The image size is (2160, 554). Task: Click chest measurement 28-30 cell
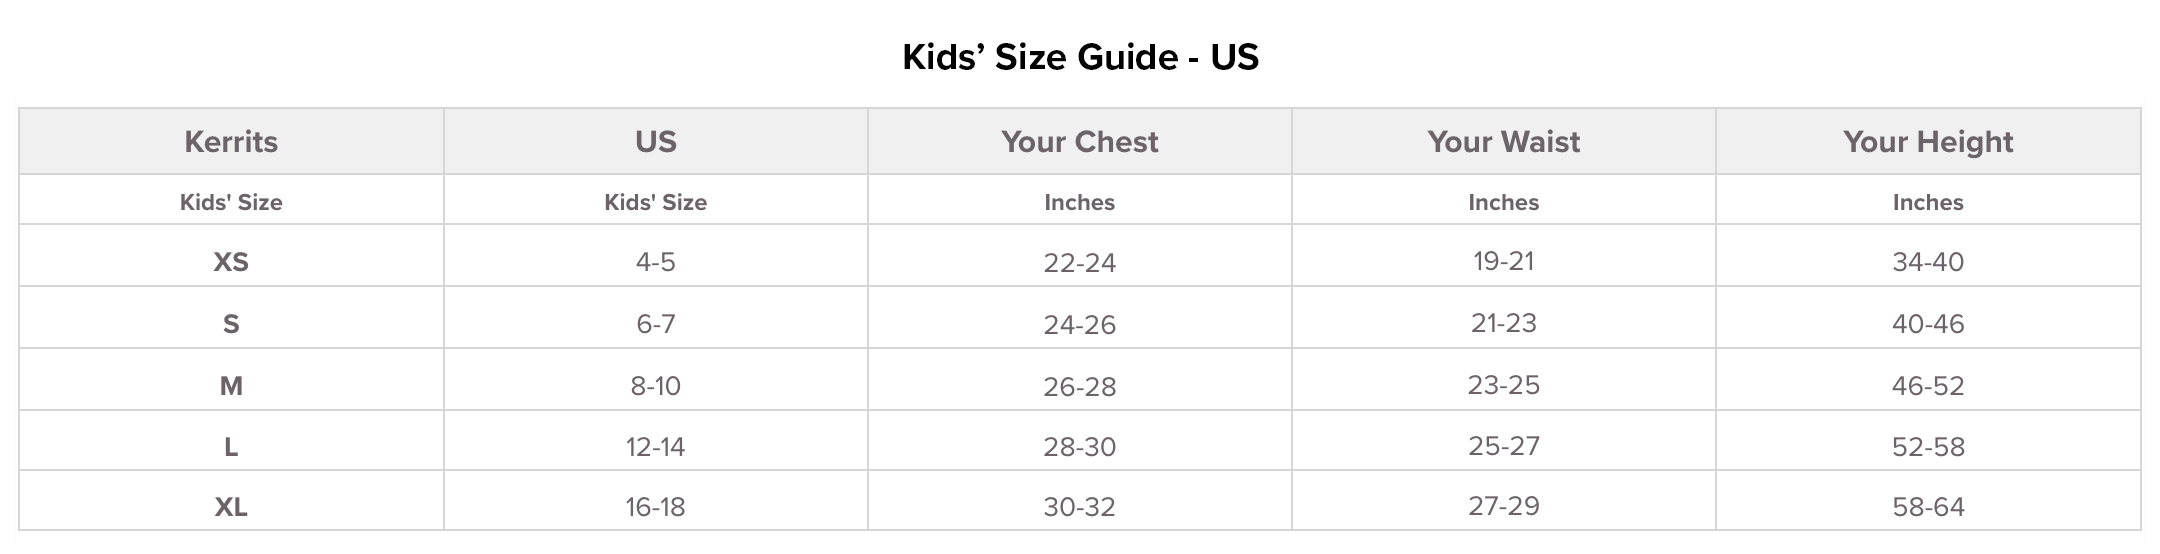pyautogui.click(x=1079, y=447)
